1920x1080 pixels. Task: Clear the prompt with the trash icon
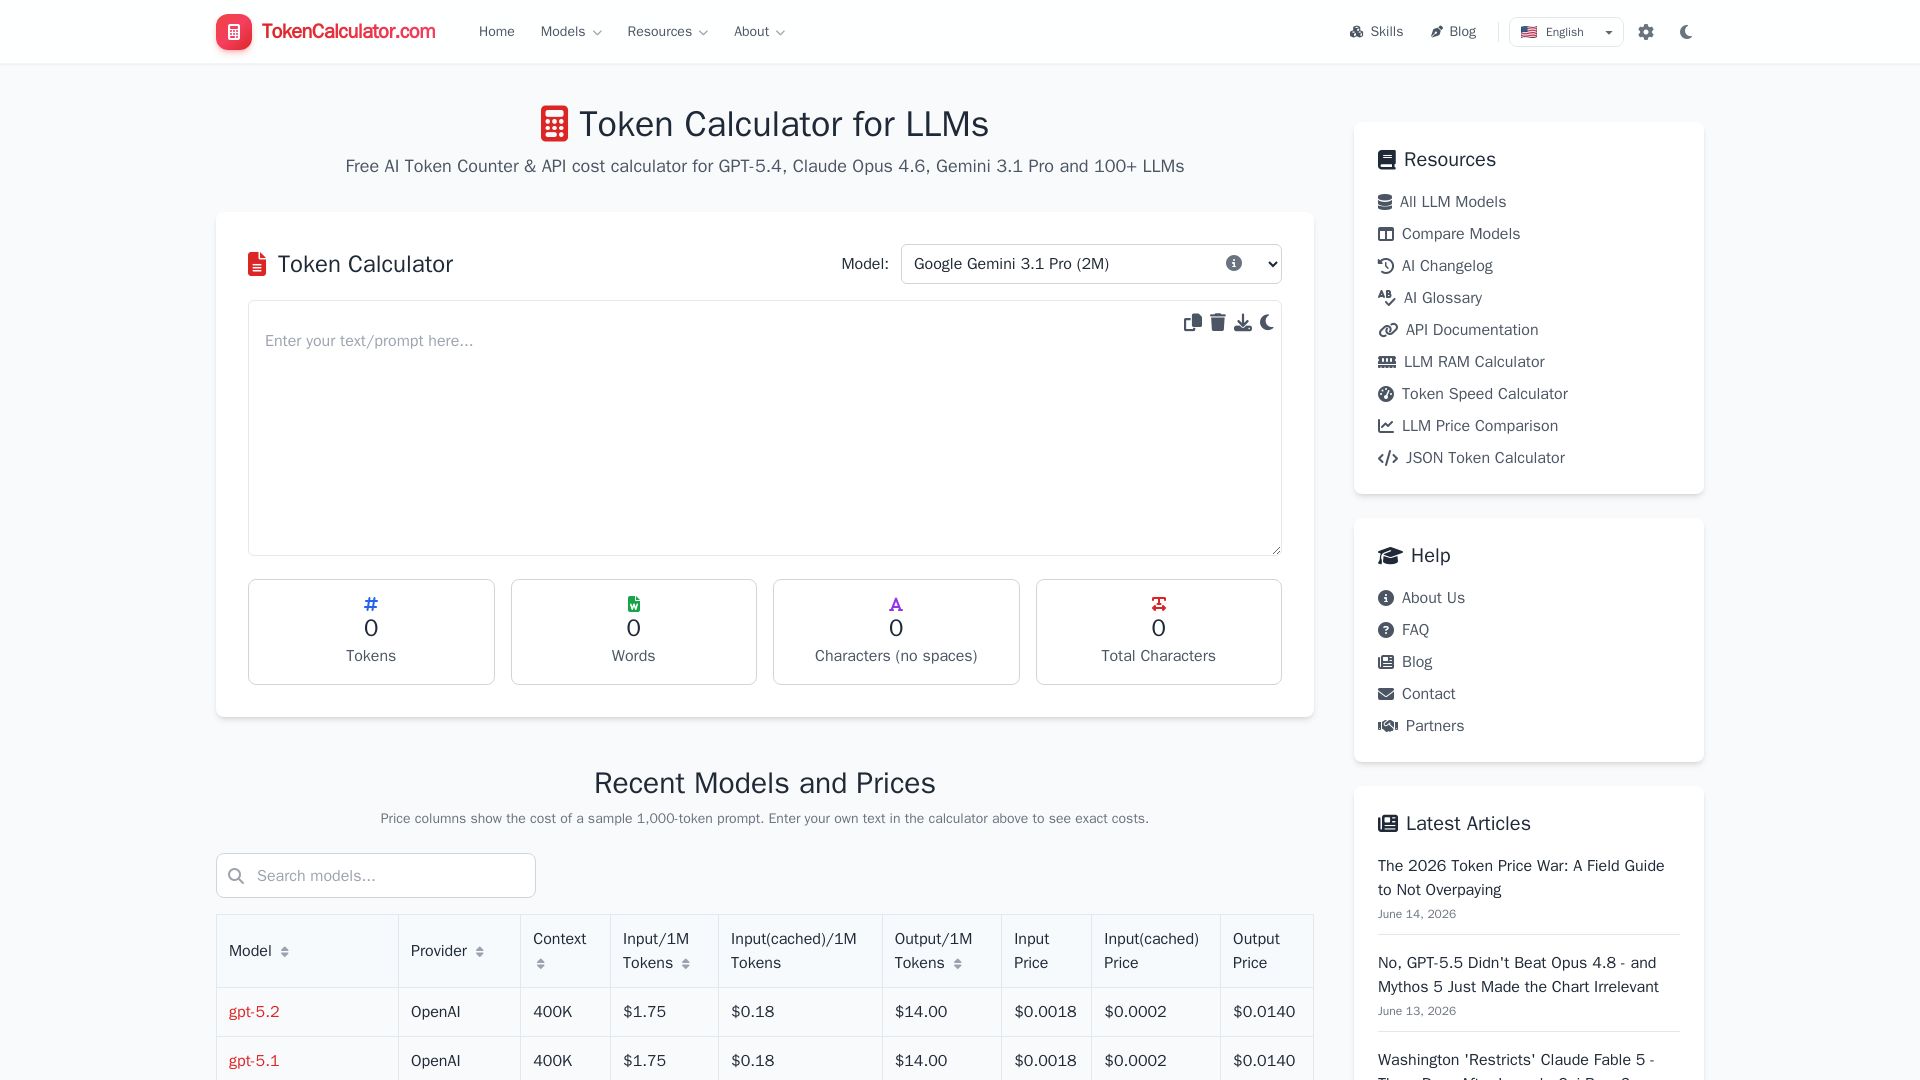(1218, 322)
